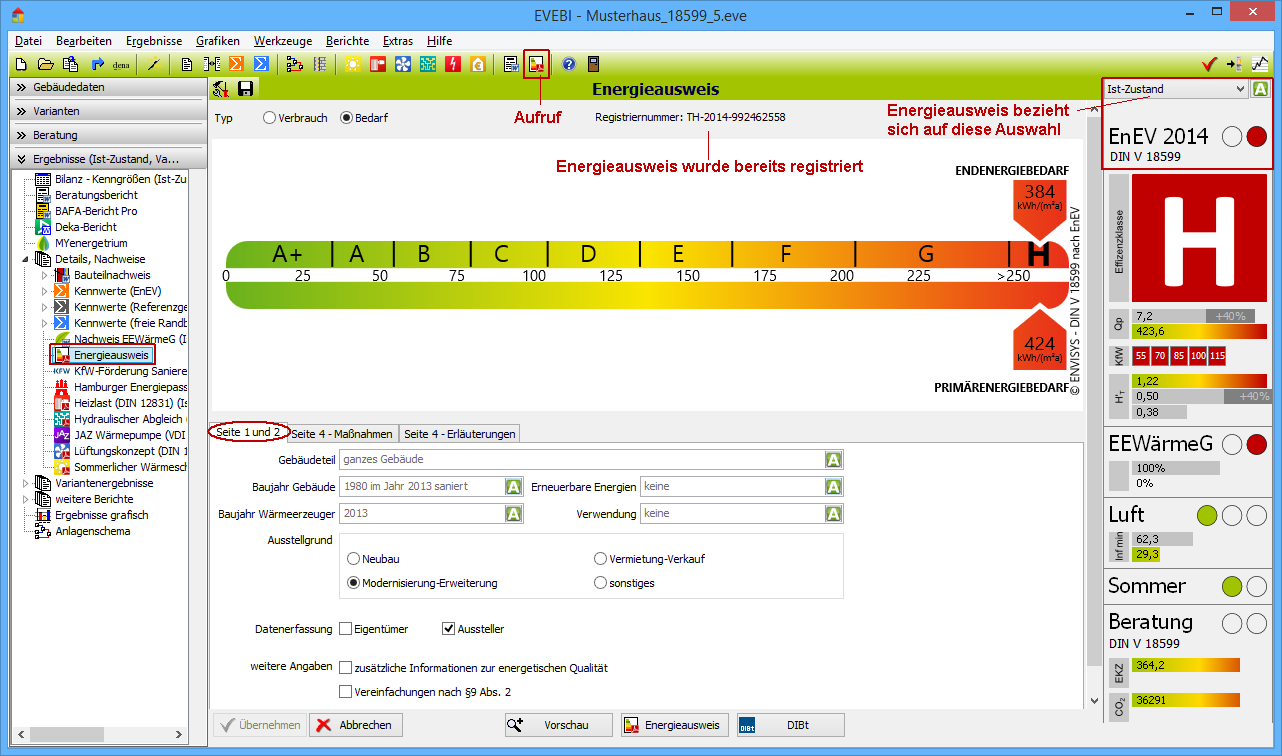The image size is (1282, 756).
Task: Enable zusätzliche Informationen zur energetischen Qualität
Action: coord(345,668)
